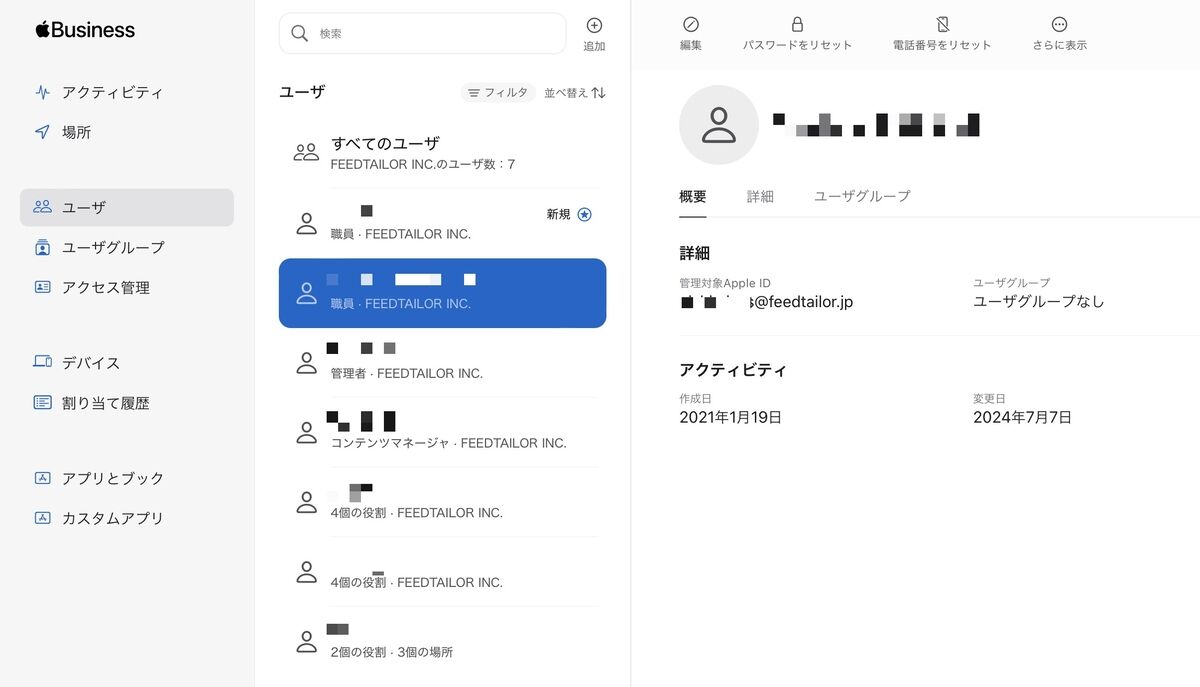Screen dimensions: 1200x687
Task: Select the コンテンツマネージャ user row
Action: 442,432
